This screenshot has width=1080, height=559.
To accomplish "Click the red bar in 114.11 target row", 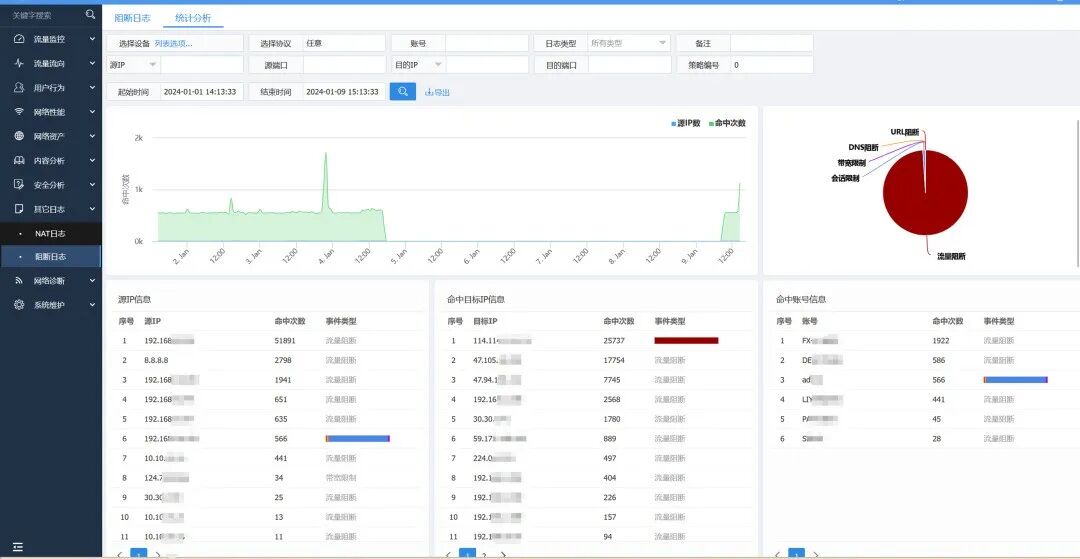I will (x=686, y=340).
